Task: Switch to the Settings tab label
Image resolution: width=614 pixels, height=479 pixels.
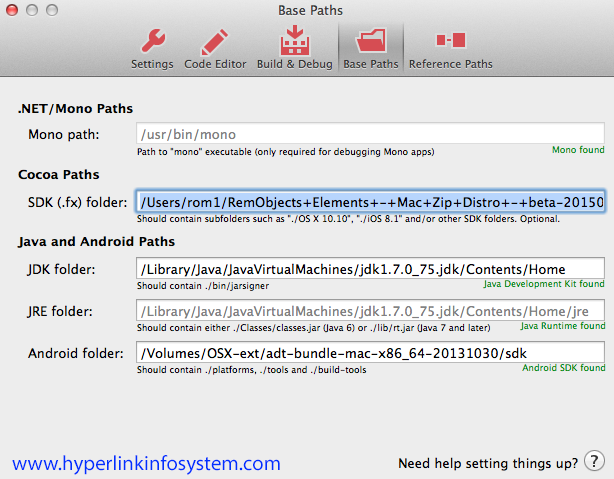Action: 152,64
